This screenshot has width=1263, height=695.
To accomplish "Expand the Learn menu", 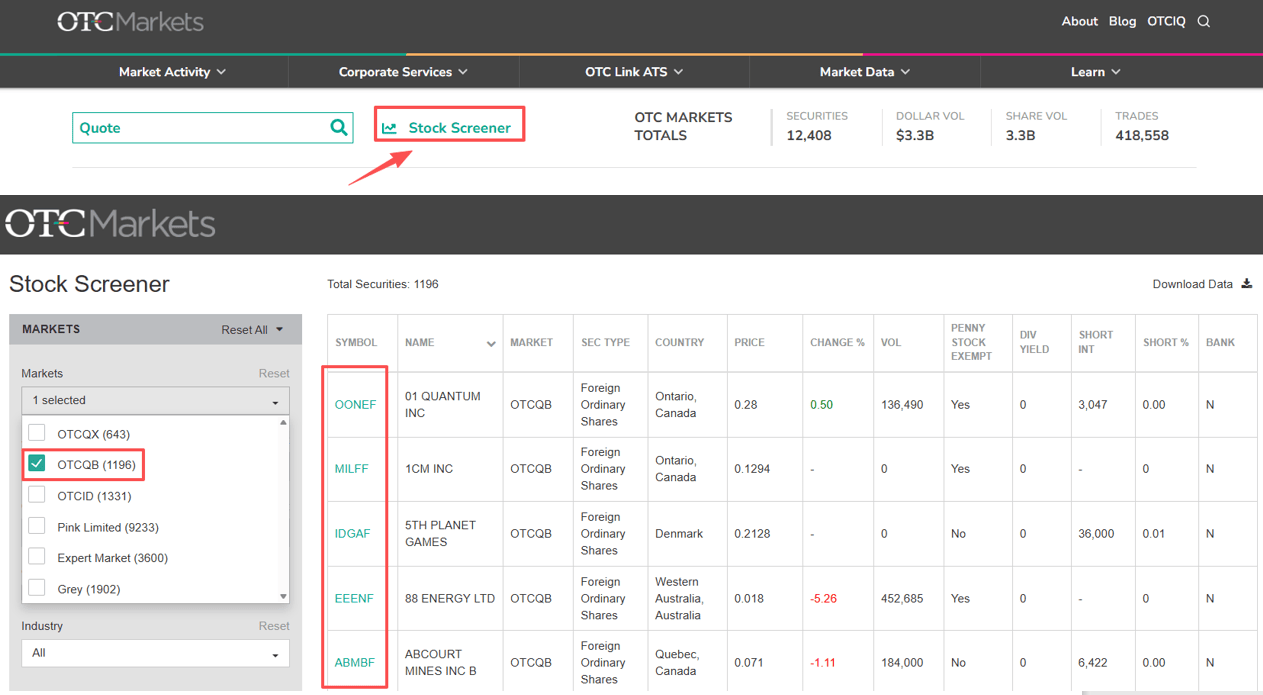I will pos(1096,72).
